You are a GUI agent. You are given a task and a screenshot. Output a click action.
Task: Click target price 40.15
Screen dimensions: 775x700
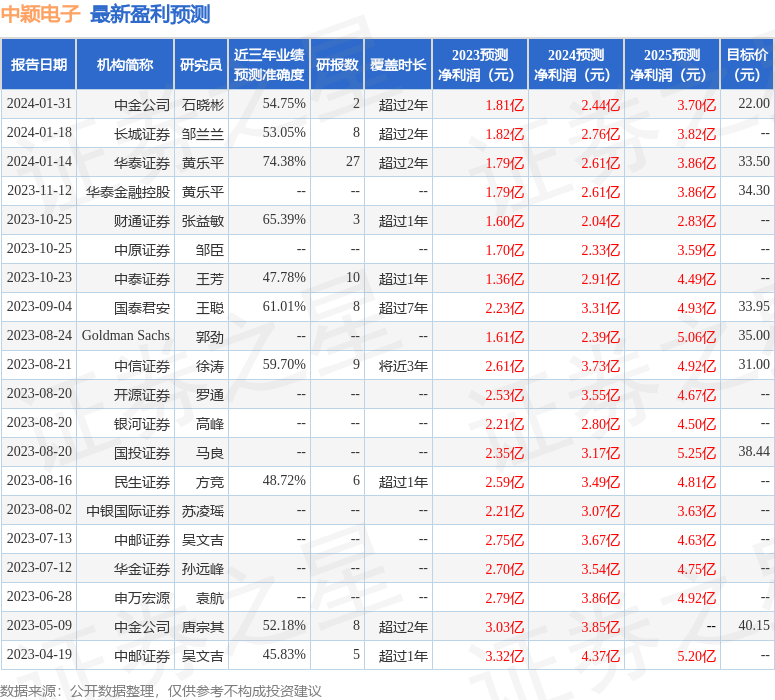754,625
